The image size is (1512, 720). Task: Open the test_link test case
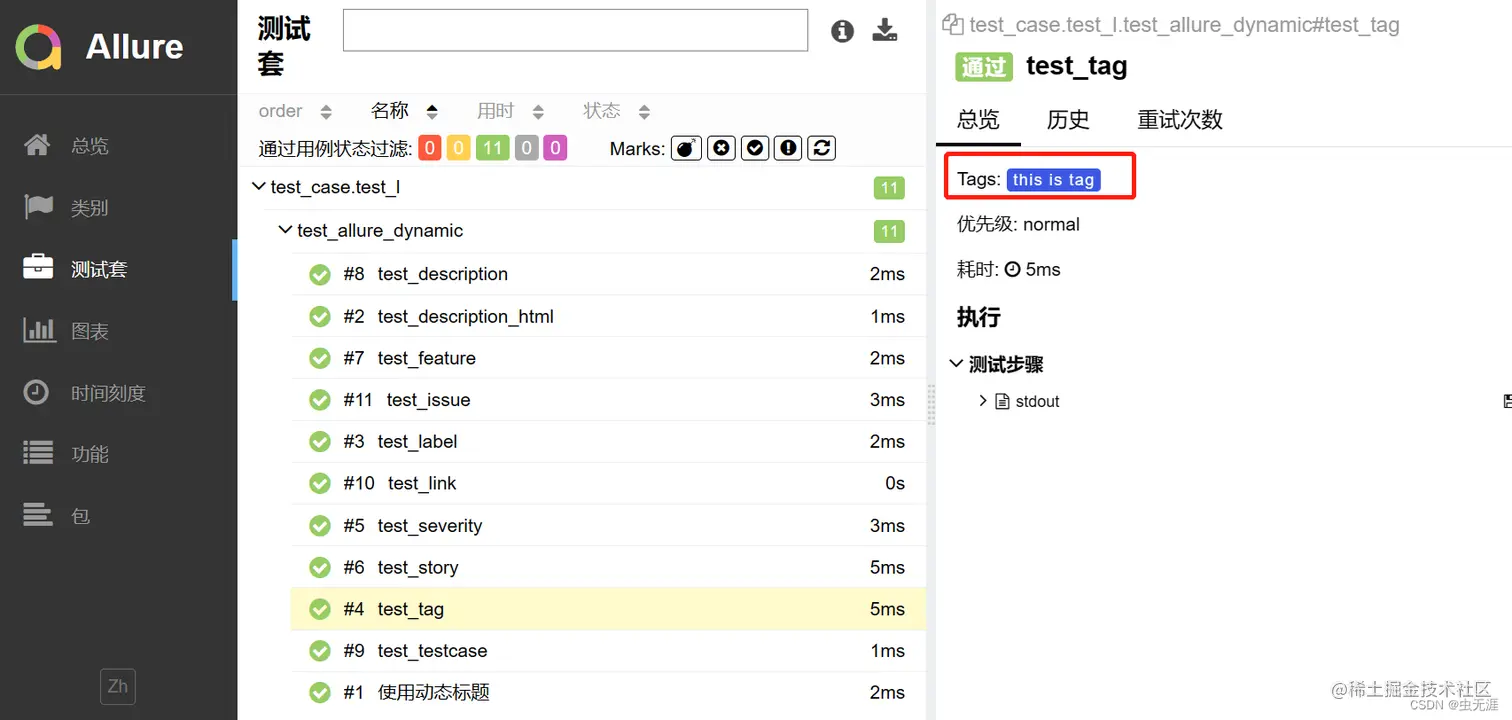[608, 483]
